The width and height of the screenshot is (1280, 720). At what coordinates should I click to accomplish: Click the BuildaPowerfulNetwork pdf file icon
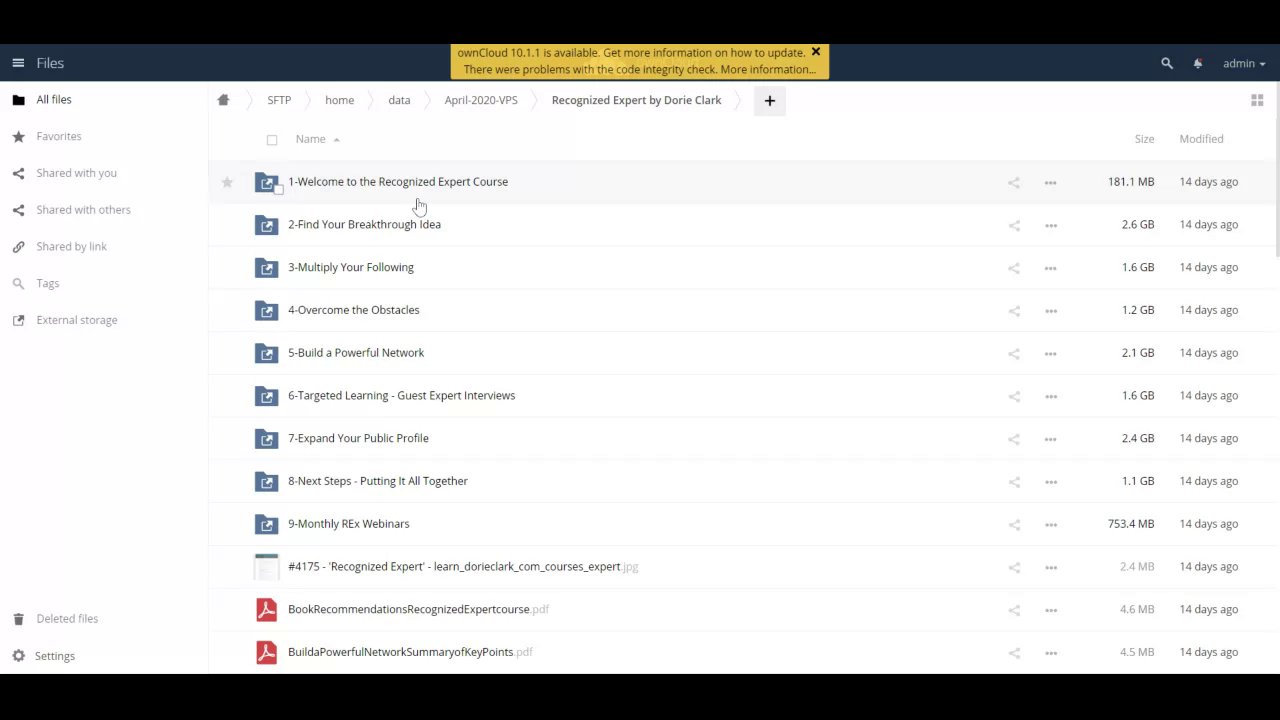click(266, 652)
